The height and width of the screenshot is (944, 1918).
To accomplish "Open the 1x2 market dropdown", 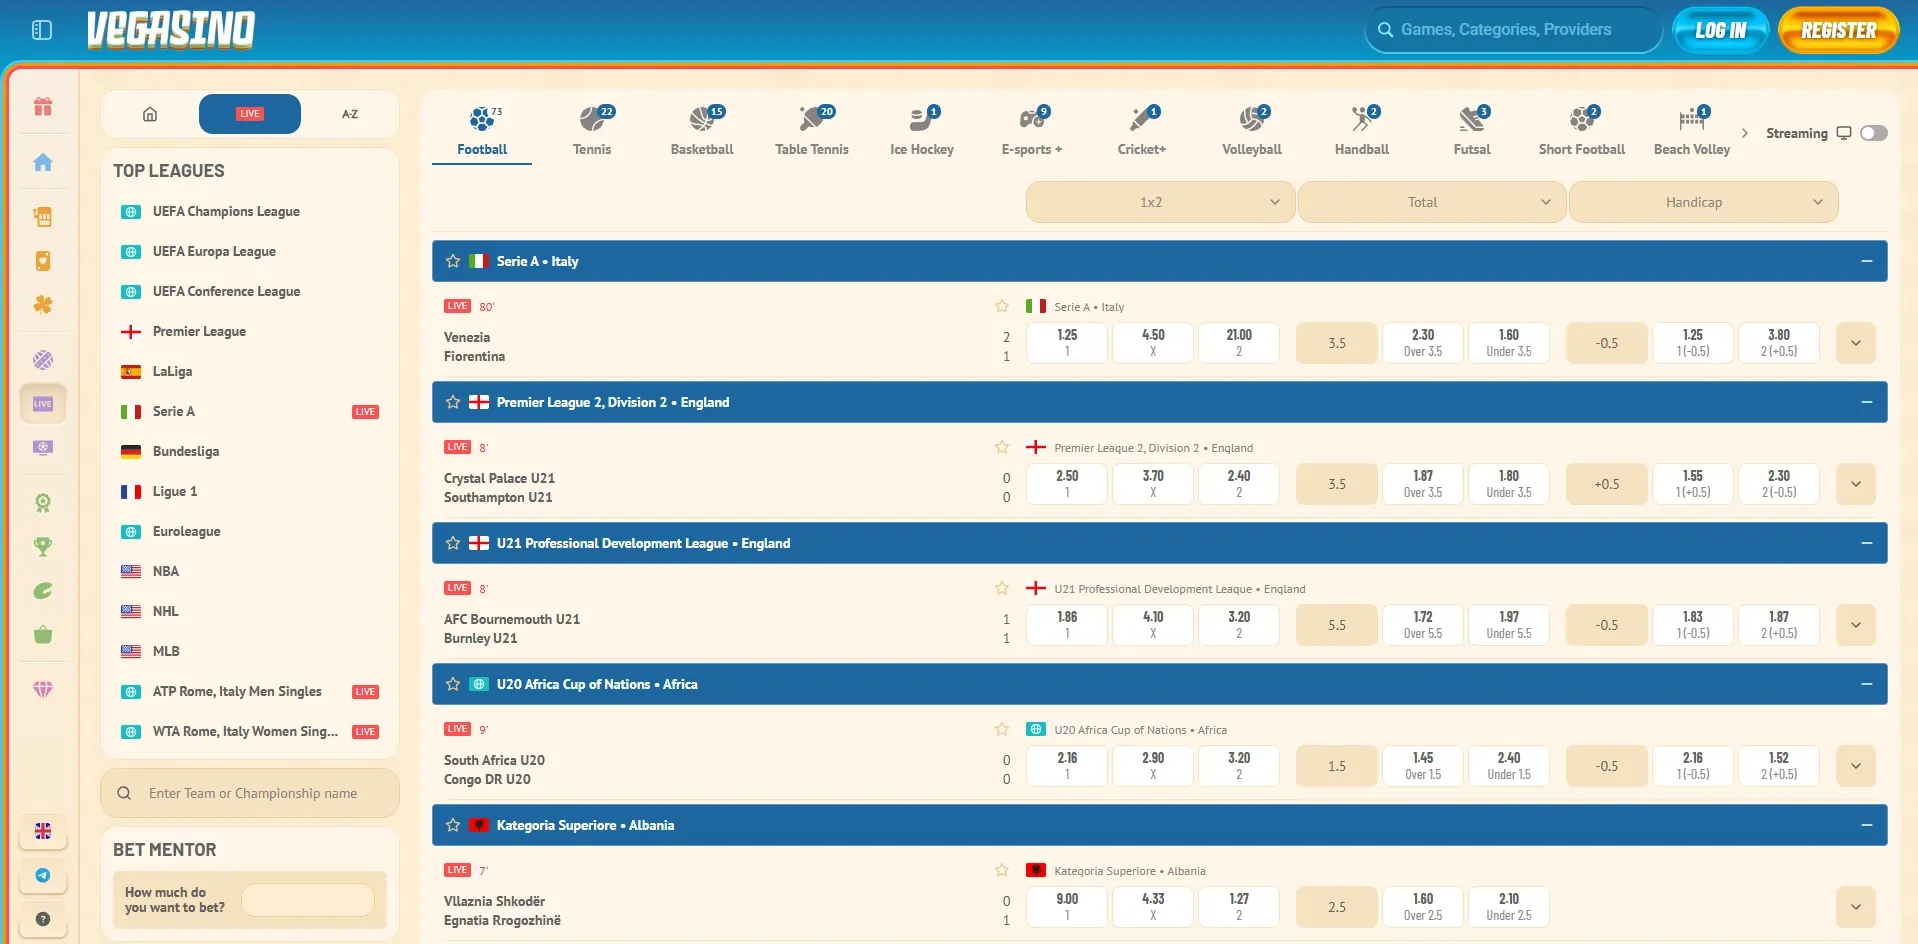I will (1160, 202).
